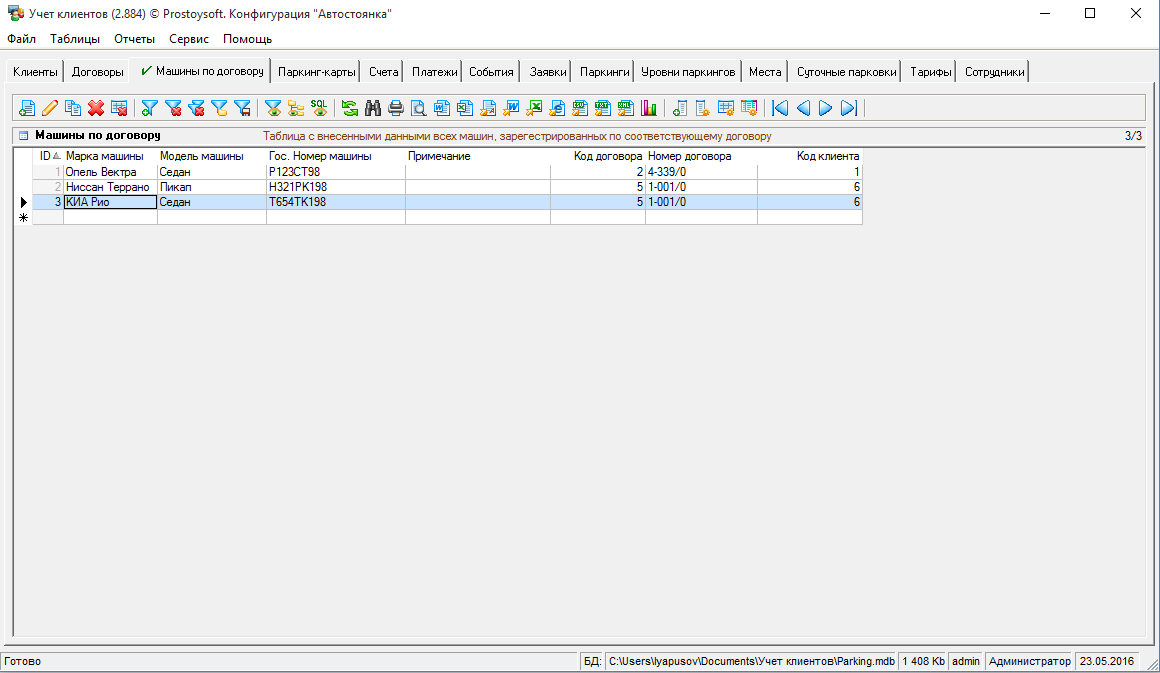This screenshot has width=1160, height=673.
Task: Open the binoculars search tool
Action: click(x=373, y=108)
